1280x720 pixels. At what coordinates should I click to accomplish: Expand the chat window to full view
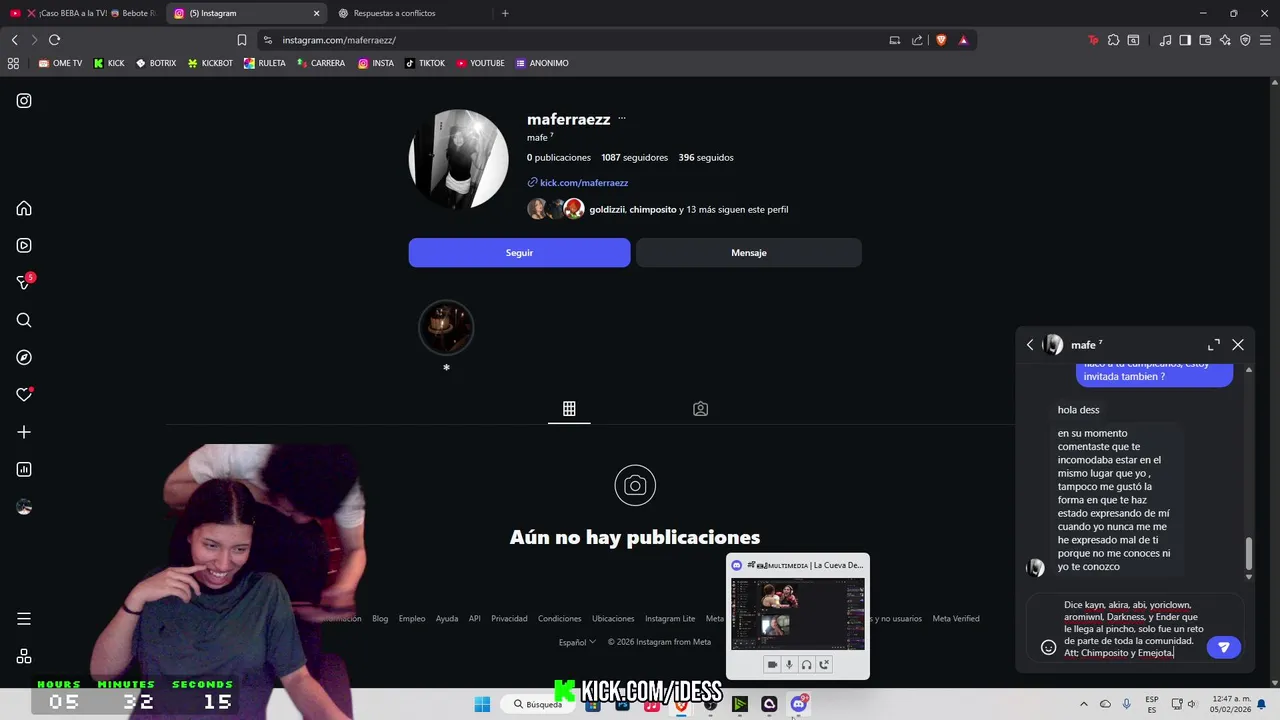(1214, 344)
